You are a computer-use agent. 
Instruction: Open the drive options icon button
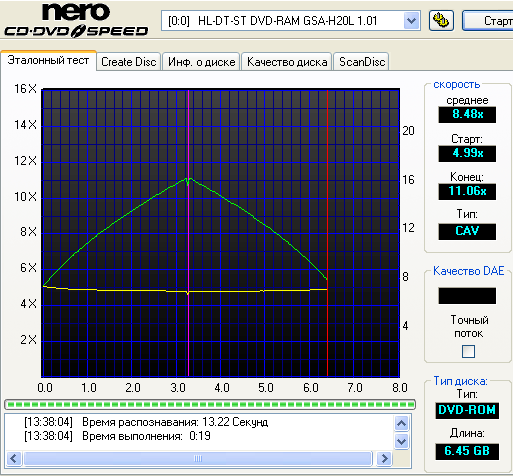point(441,21)
